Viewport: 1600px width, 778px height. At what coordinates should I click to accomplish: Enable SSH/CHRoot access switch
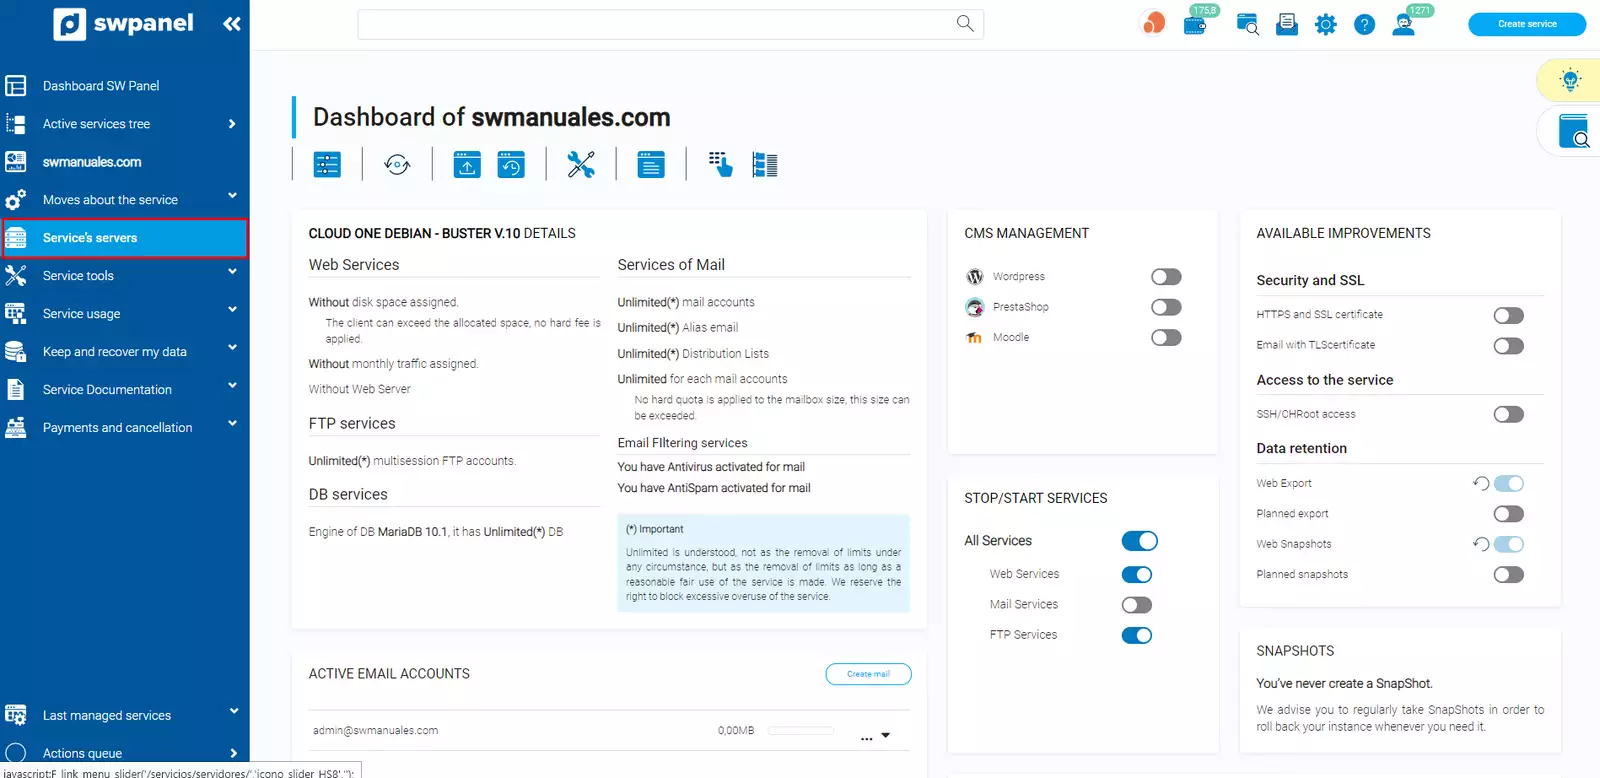(x=1508, y=414)
